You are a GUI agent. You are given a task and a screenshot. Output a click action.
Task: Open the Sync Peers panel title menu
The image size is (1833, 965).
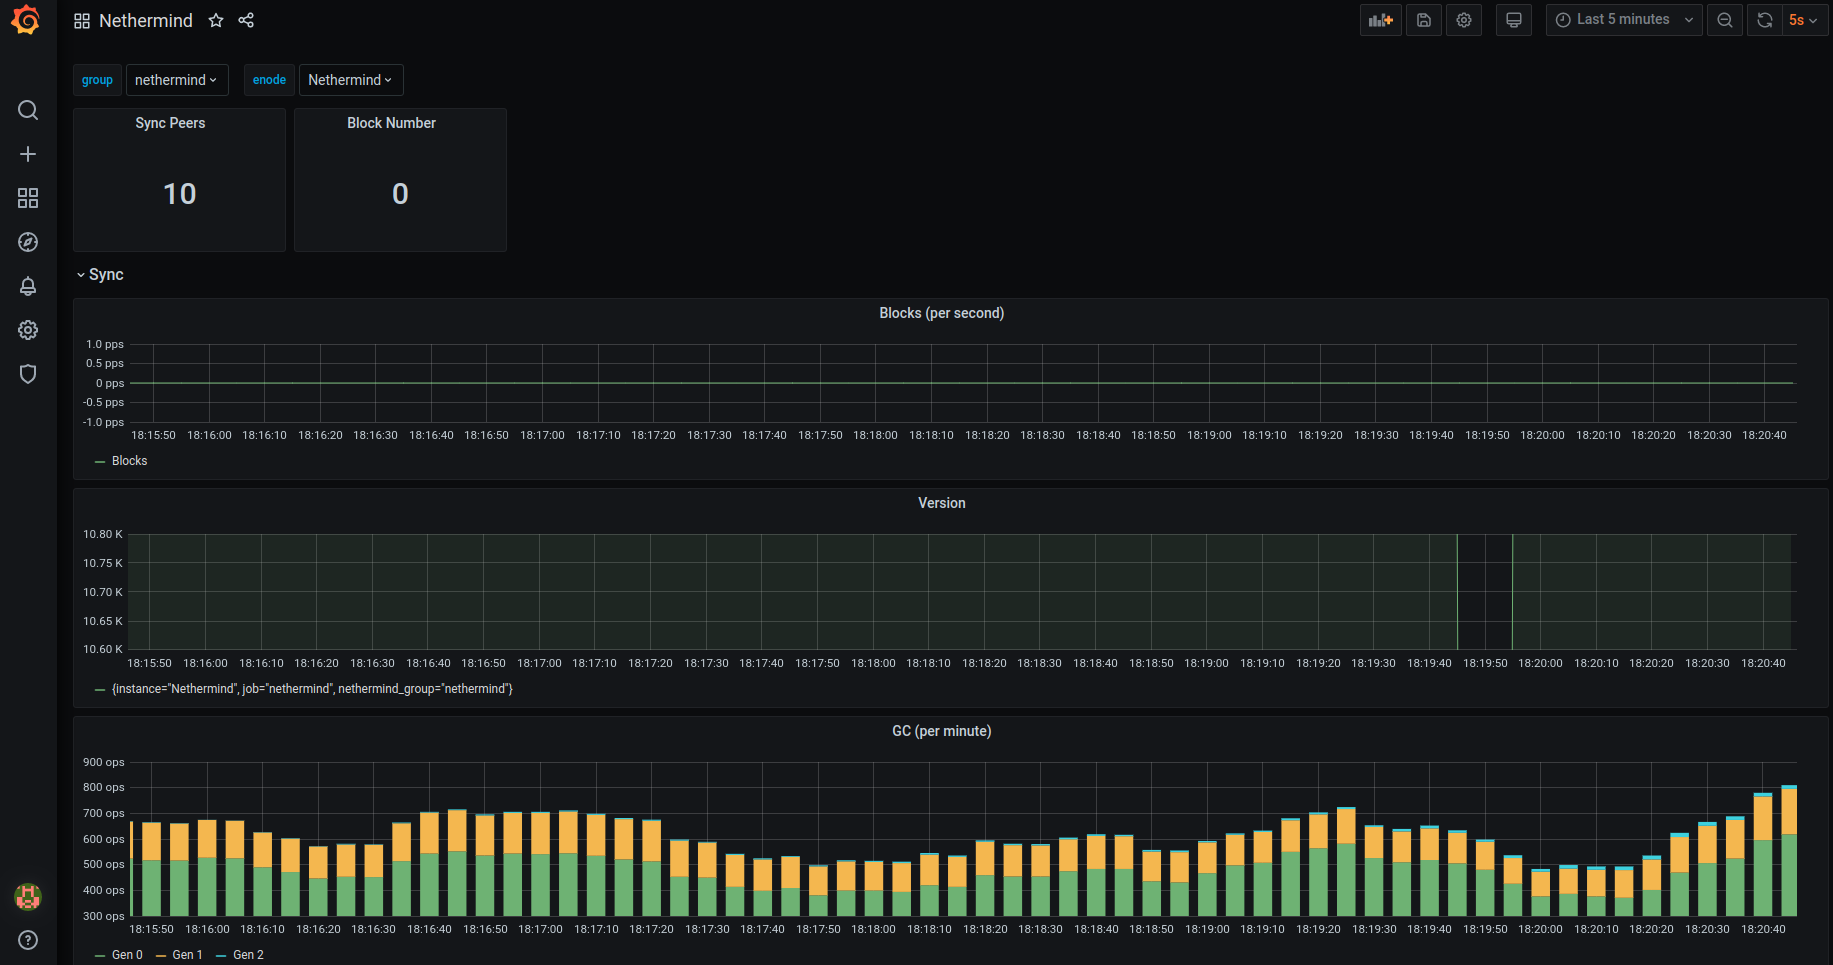[170, 123]
